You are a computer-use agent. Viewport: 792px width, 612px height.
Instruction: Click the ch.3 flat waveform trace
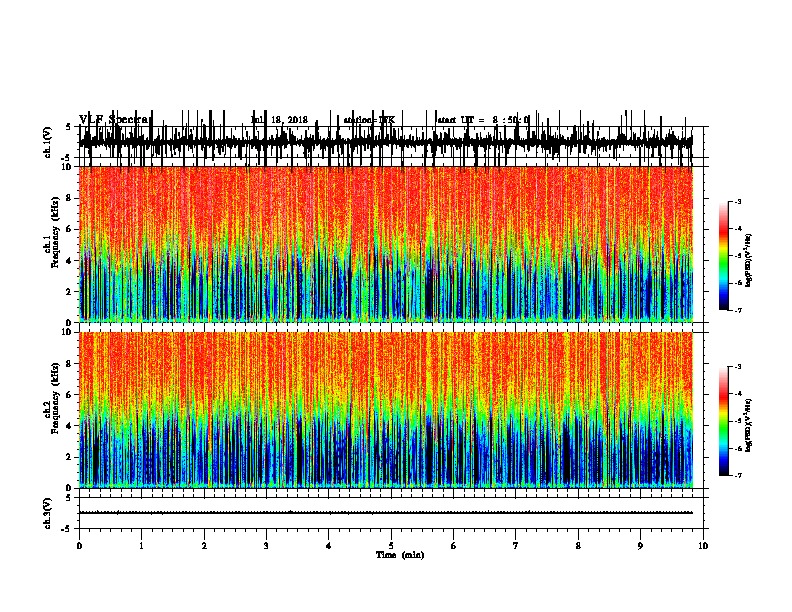coord(386,513)
